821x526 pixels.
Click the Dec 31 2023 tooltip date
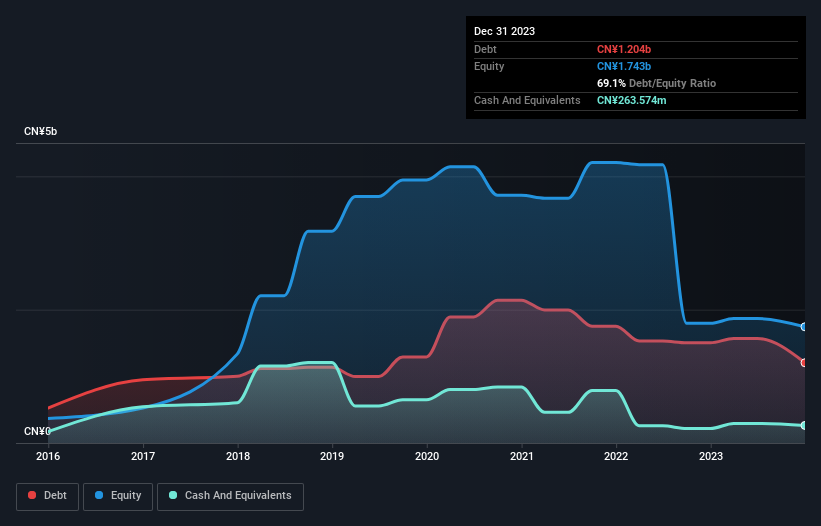504,31
